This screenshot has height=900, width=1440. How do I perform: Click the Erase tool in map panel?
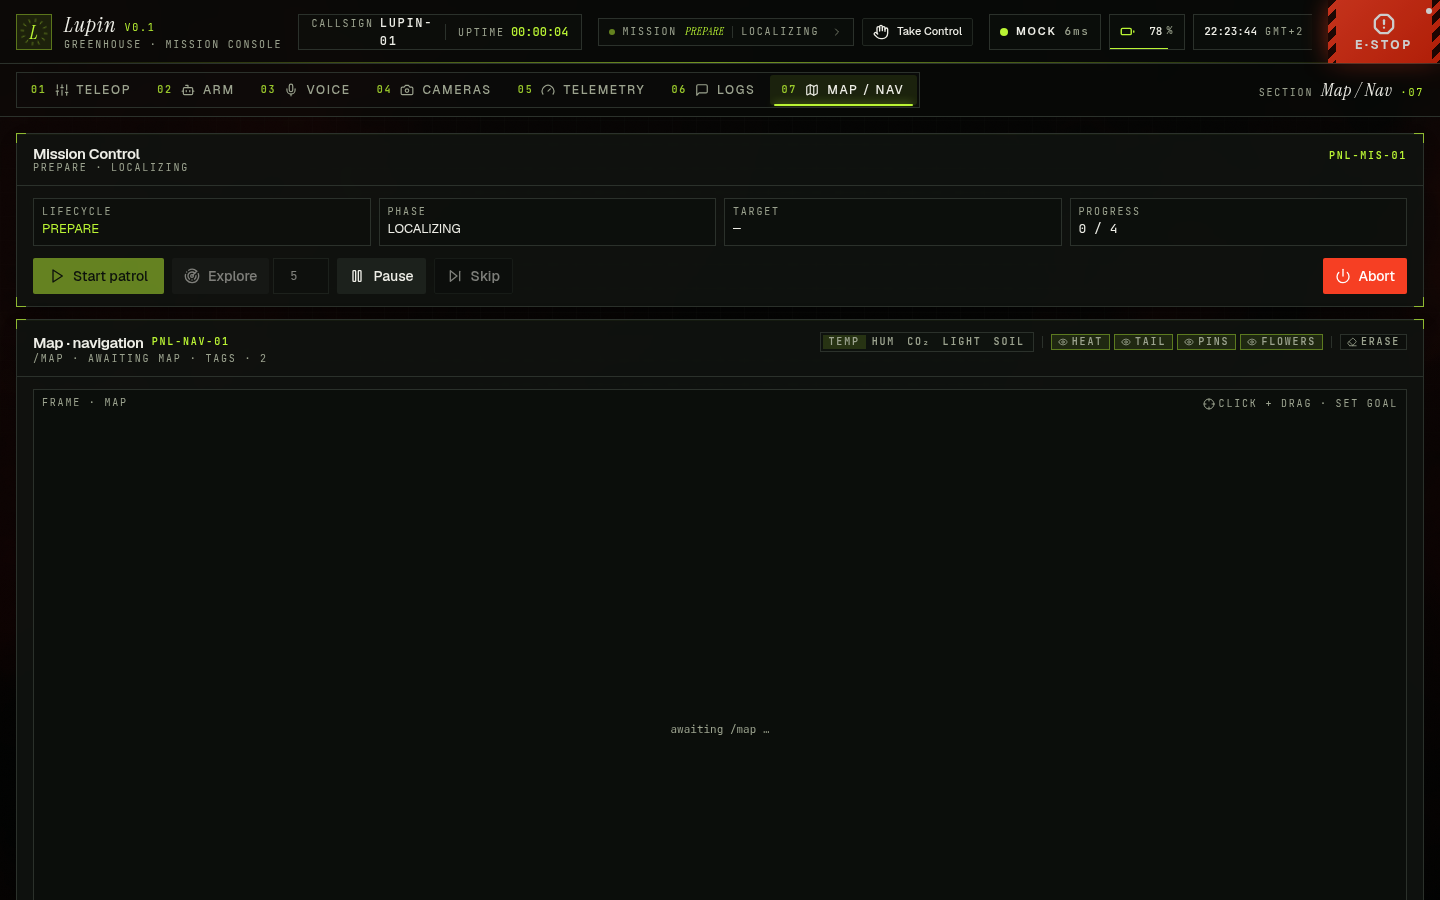coord(1373,342)
